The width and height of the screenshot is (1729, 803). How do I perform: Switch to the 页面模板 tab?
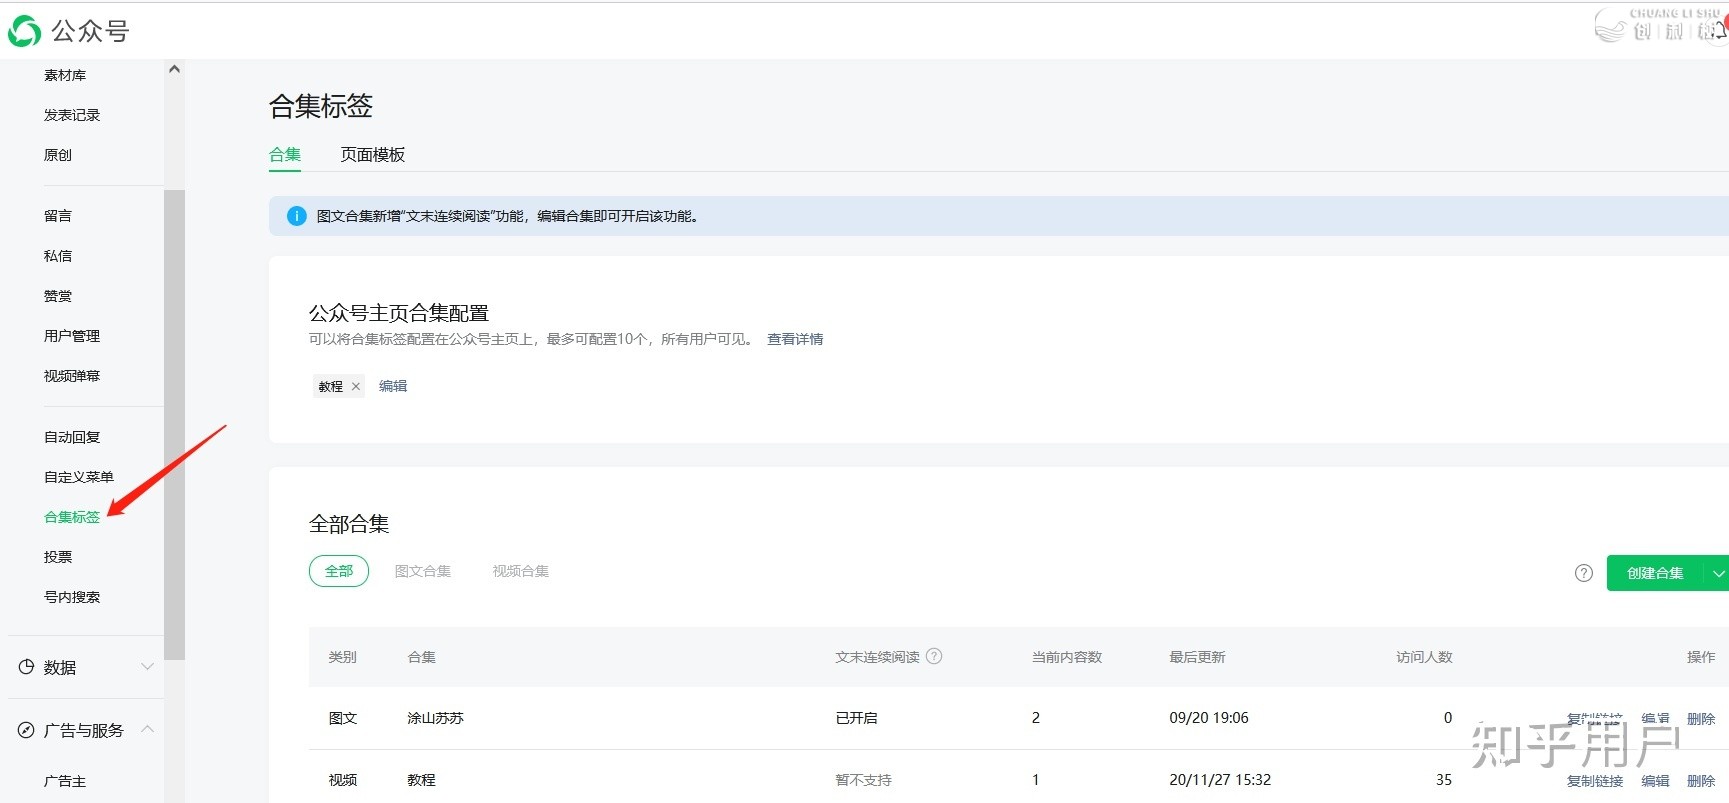click(x=372, y=155)
